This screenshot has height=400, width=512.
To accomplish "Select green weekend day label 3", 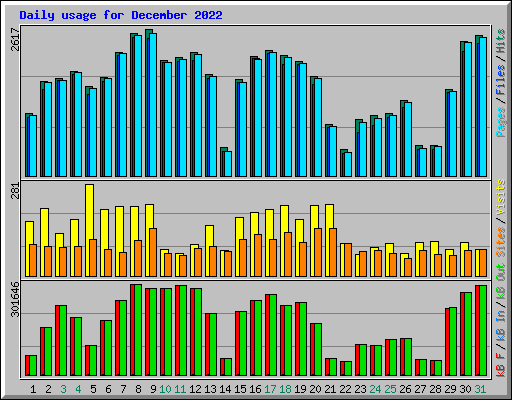I will pyautogui.click(x=63, y=389).
